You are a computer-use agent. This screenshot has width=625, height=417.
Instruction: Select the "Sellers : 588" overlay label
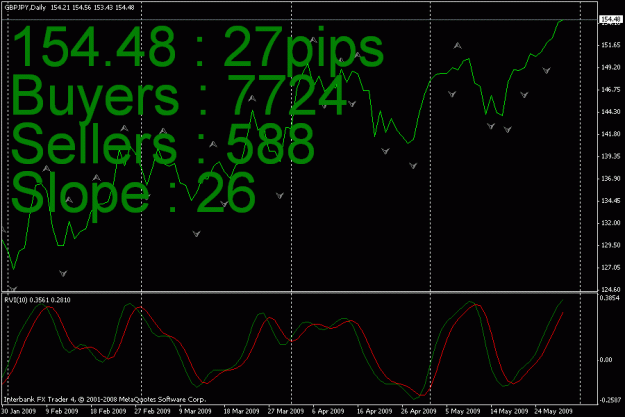point(163,144)
